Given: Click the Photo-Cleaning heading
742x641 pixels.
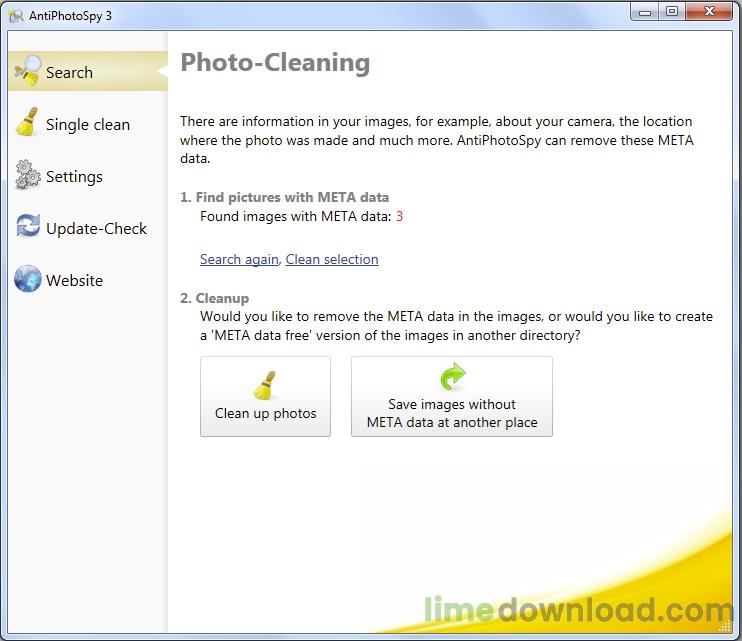Looking at the screenshot, I should click(x=275, y=63).
